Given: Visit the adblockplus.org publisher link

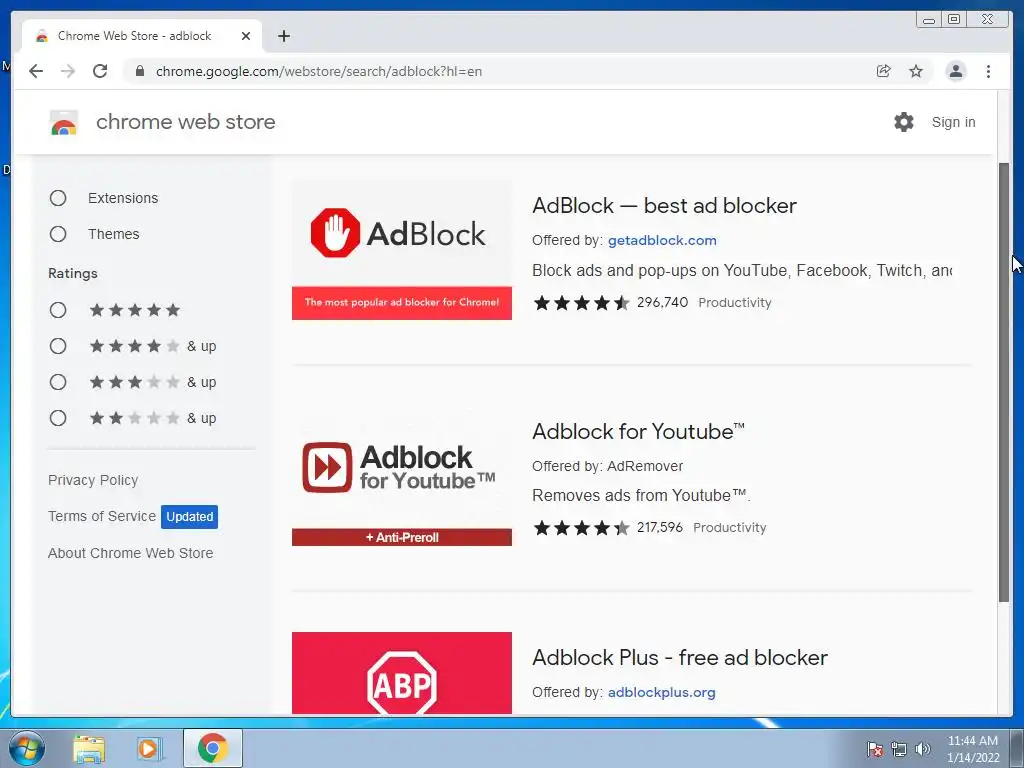Looking at the screenshot, I should coord(662,692).
